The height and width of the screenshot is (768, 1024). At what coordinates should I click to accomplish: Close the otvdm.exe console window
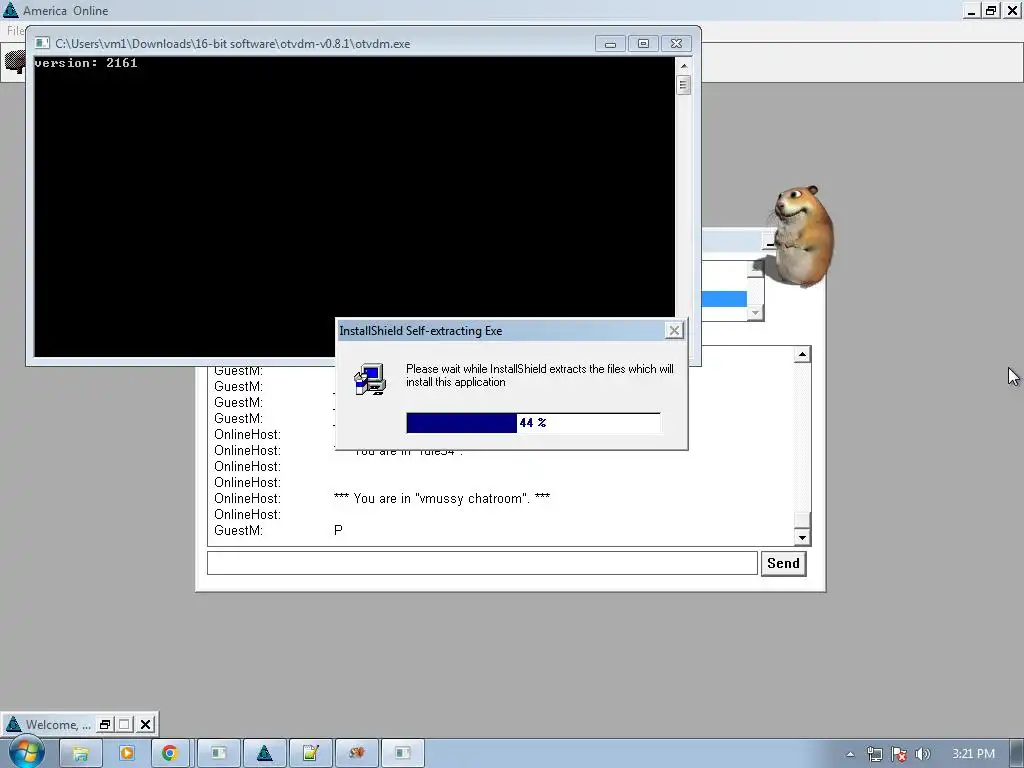pos(677,44)
